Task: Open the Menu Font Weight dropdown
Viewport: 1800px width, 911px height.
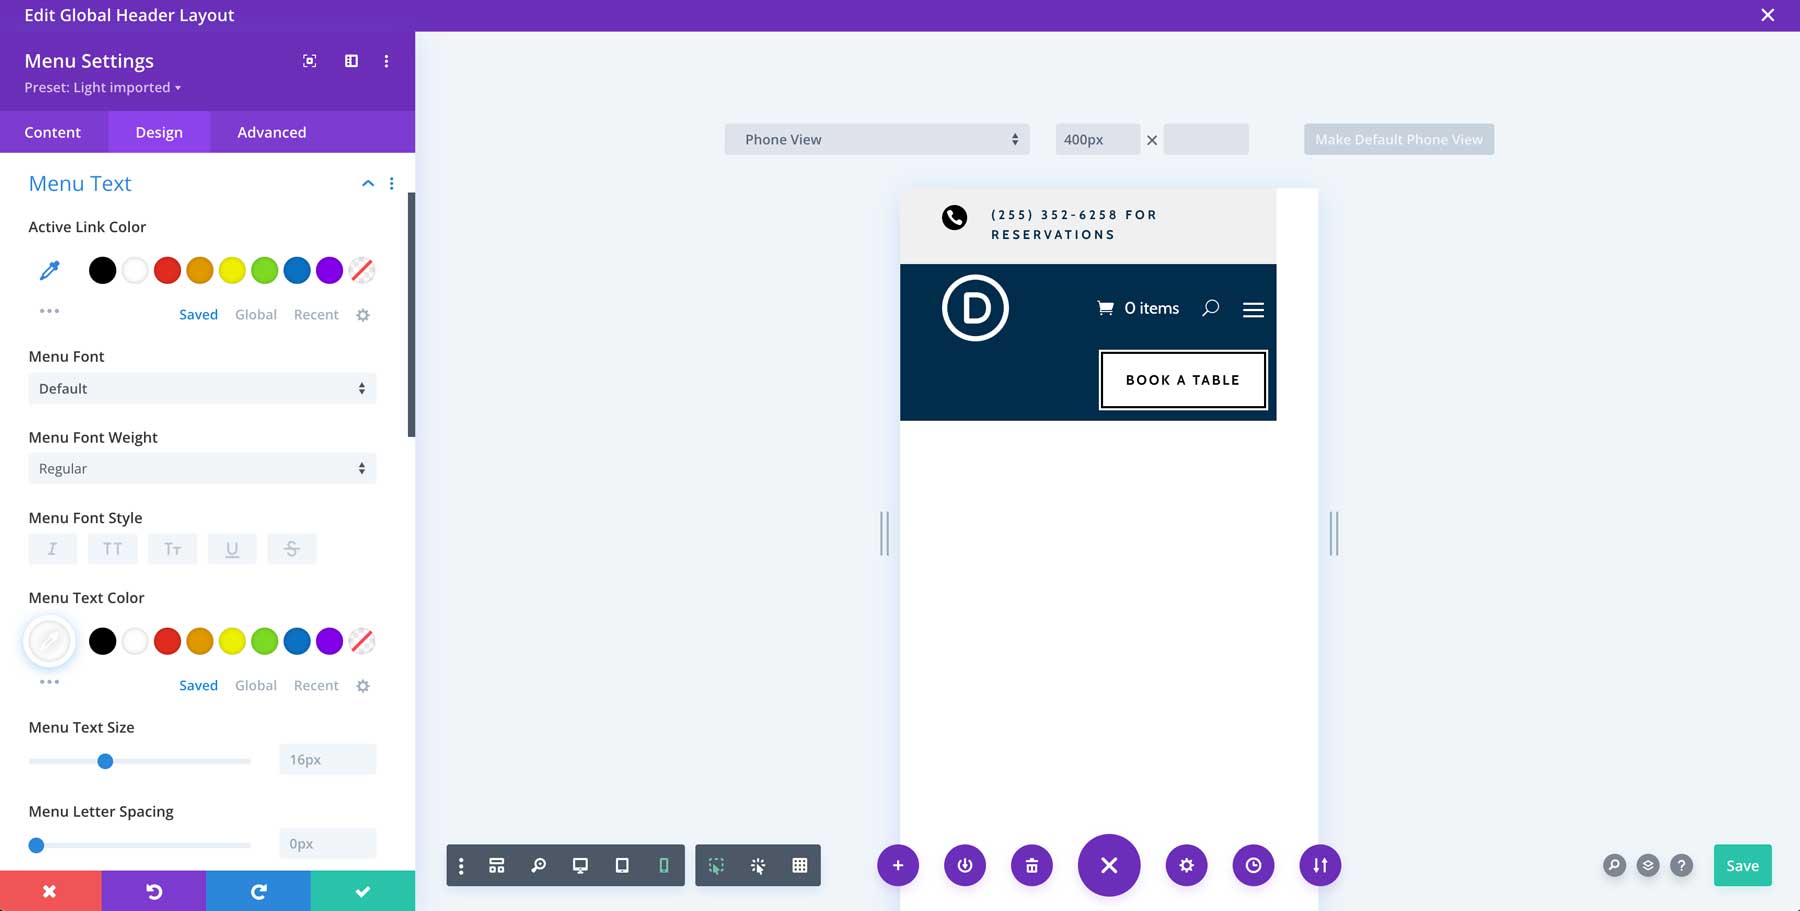Action: pos(202,467)
